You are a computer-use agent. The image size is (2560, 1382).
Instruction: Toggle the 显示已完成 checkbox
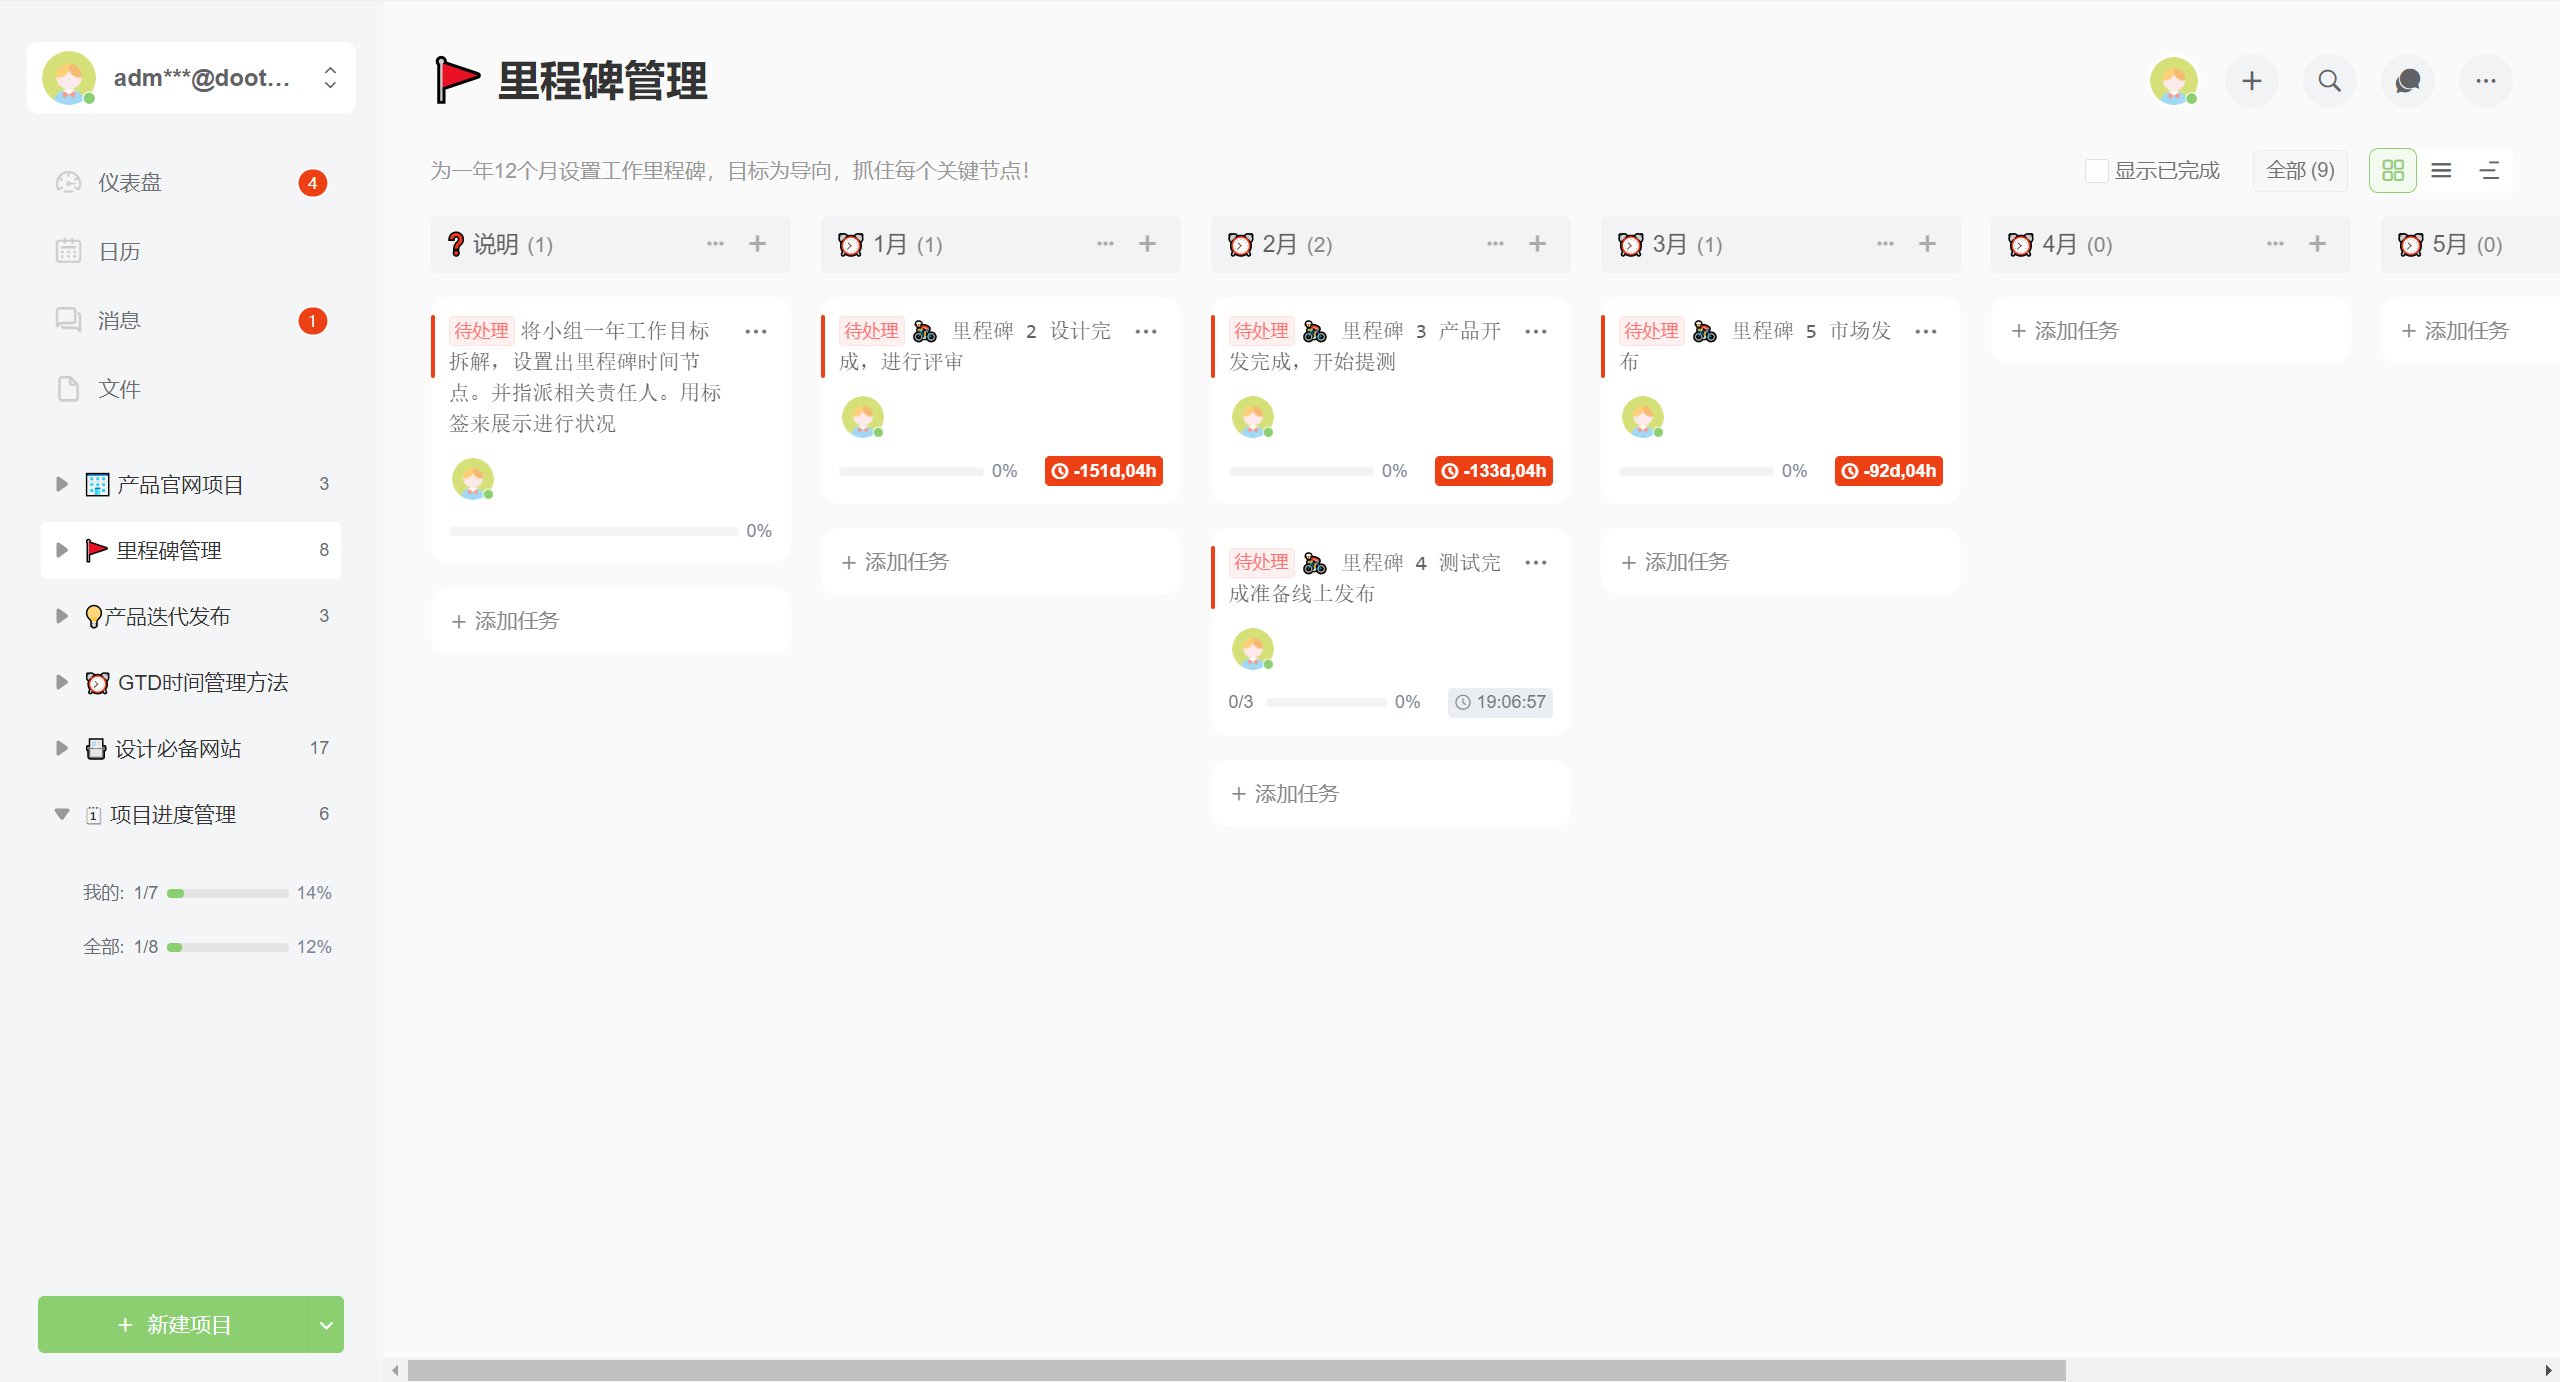click(2096, 171)
